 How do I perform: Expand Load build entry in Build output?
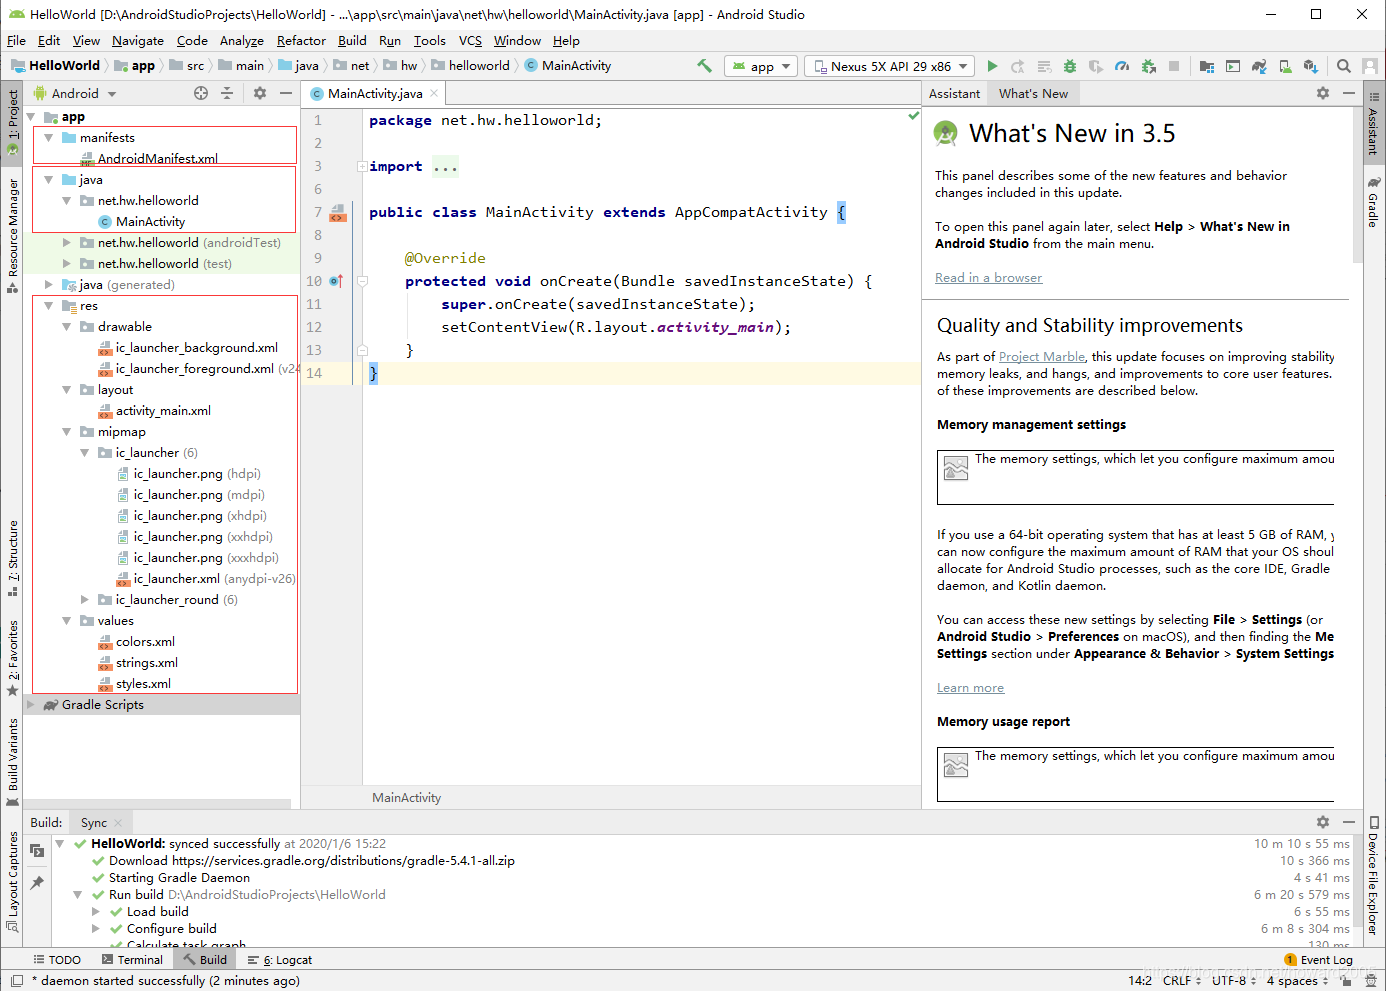pyautogui.click(x=96, y=912)
